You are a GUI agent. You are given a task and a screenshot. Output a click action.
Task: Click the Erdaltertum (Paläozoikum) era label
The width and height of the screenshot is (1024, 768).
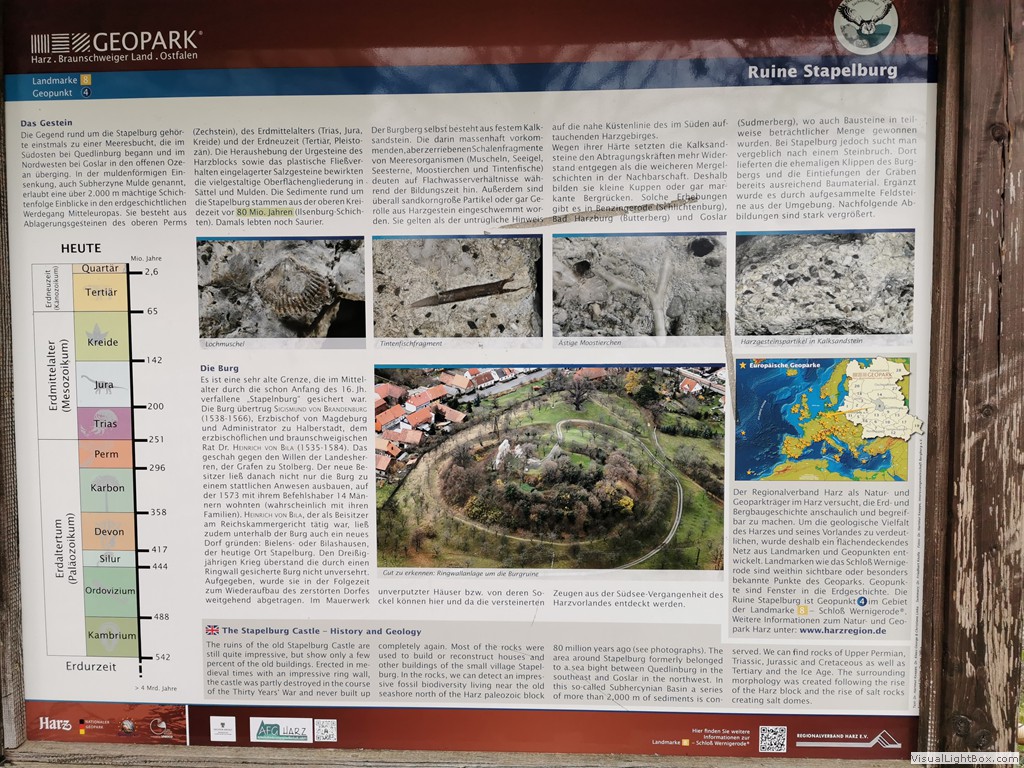65,548
